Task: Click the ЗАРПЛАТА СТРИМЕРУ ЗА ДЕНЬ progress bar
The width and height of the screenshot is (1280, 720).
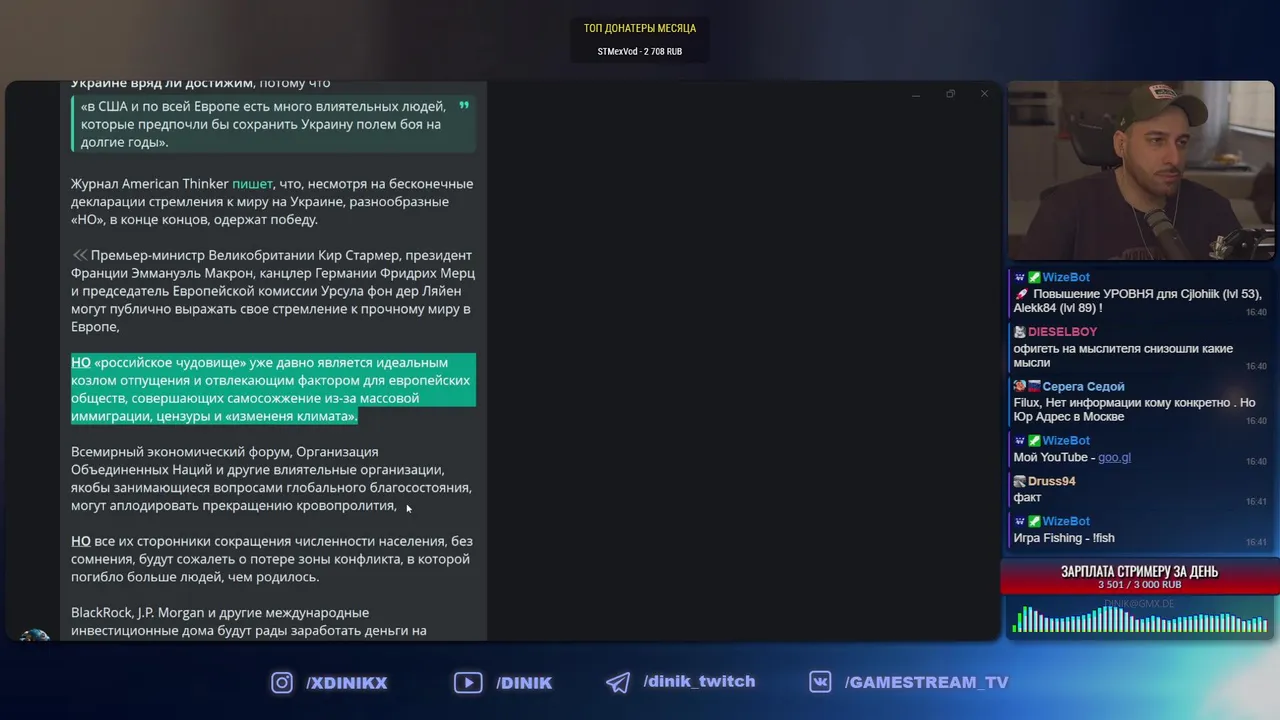Action: (1139, 577)
